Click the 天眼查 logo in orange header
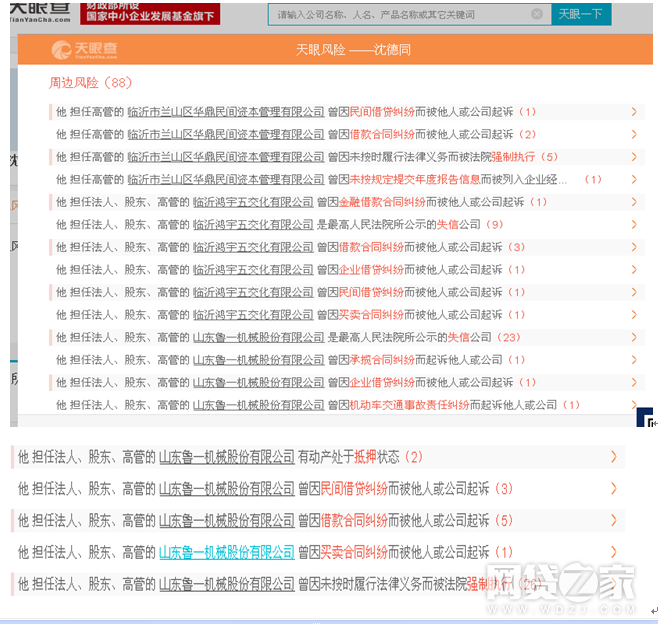 [84, 50]
